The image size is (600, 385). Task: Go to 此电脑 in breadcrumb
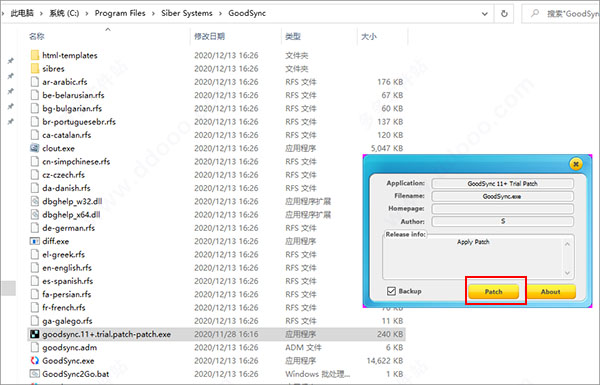22,13
